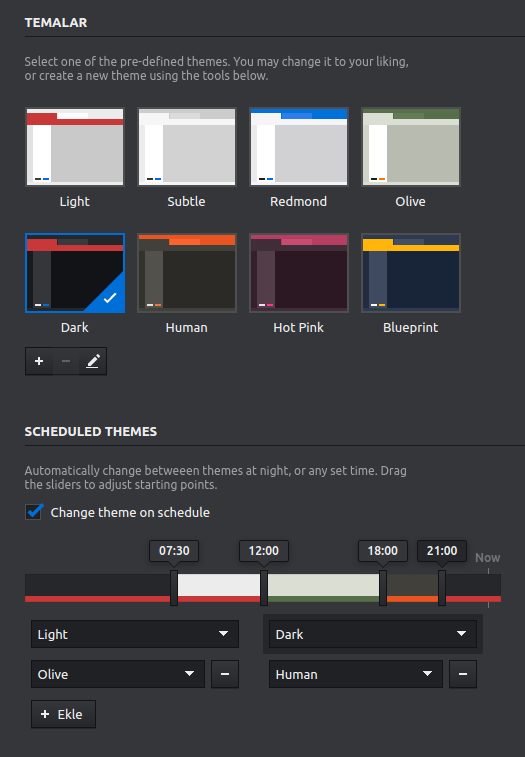
Task: Apply the Blueprint theme
Action: (x=411, y=273)
